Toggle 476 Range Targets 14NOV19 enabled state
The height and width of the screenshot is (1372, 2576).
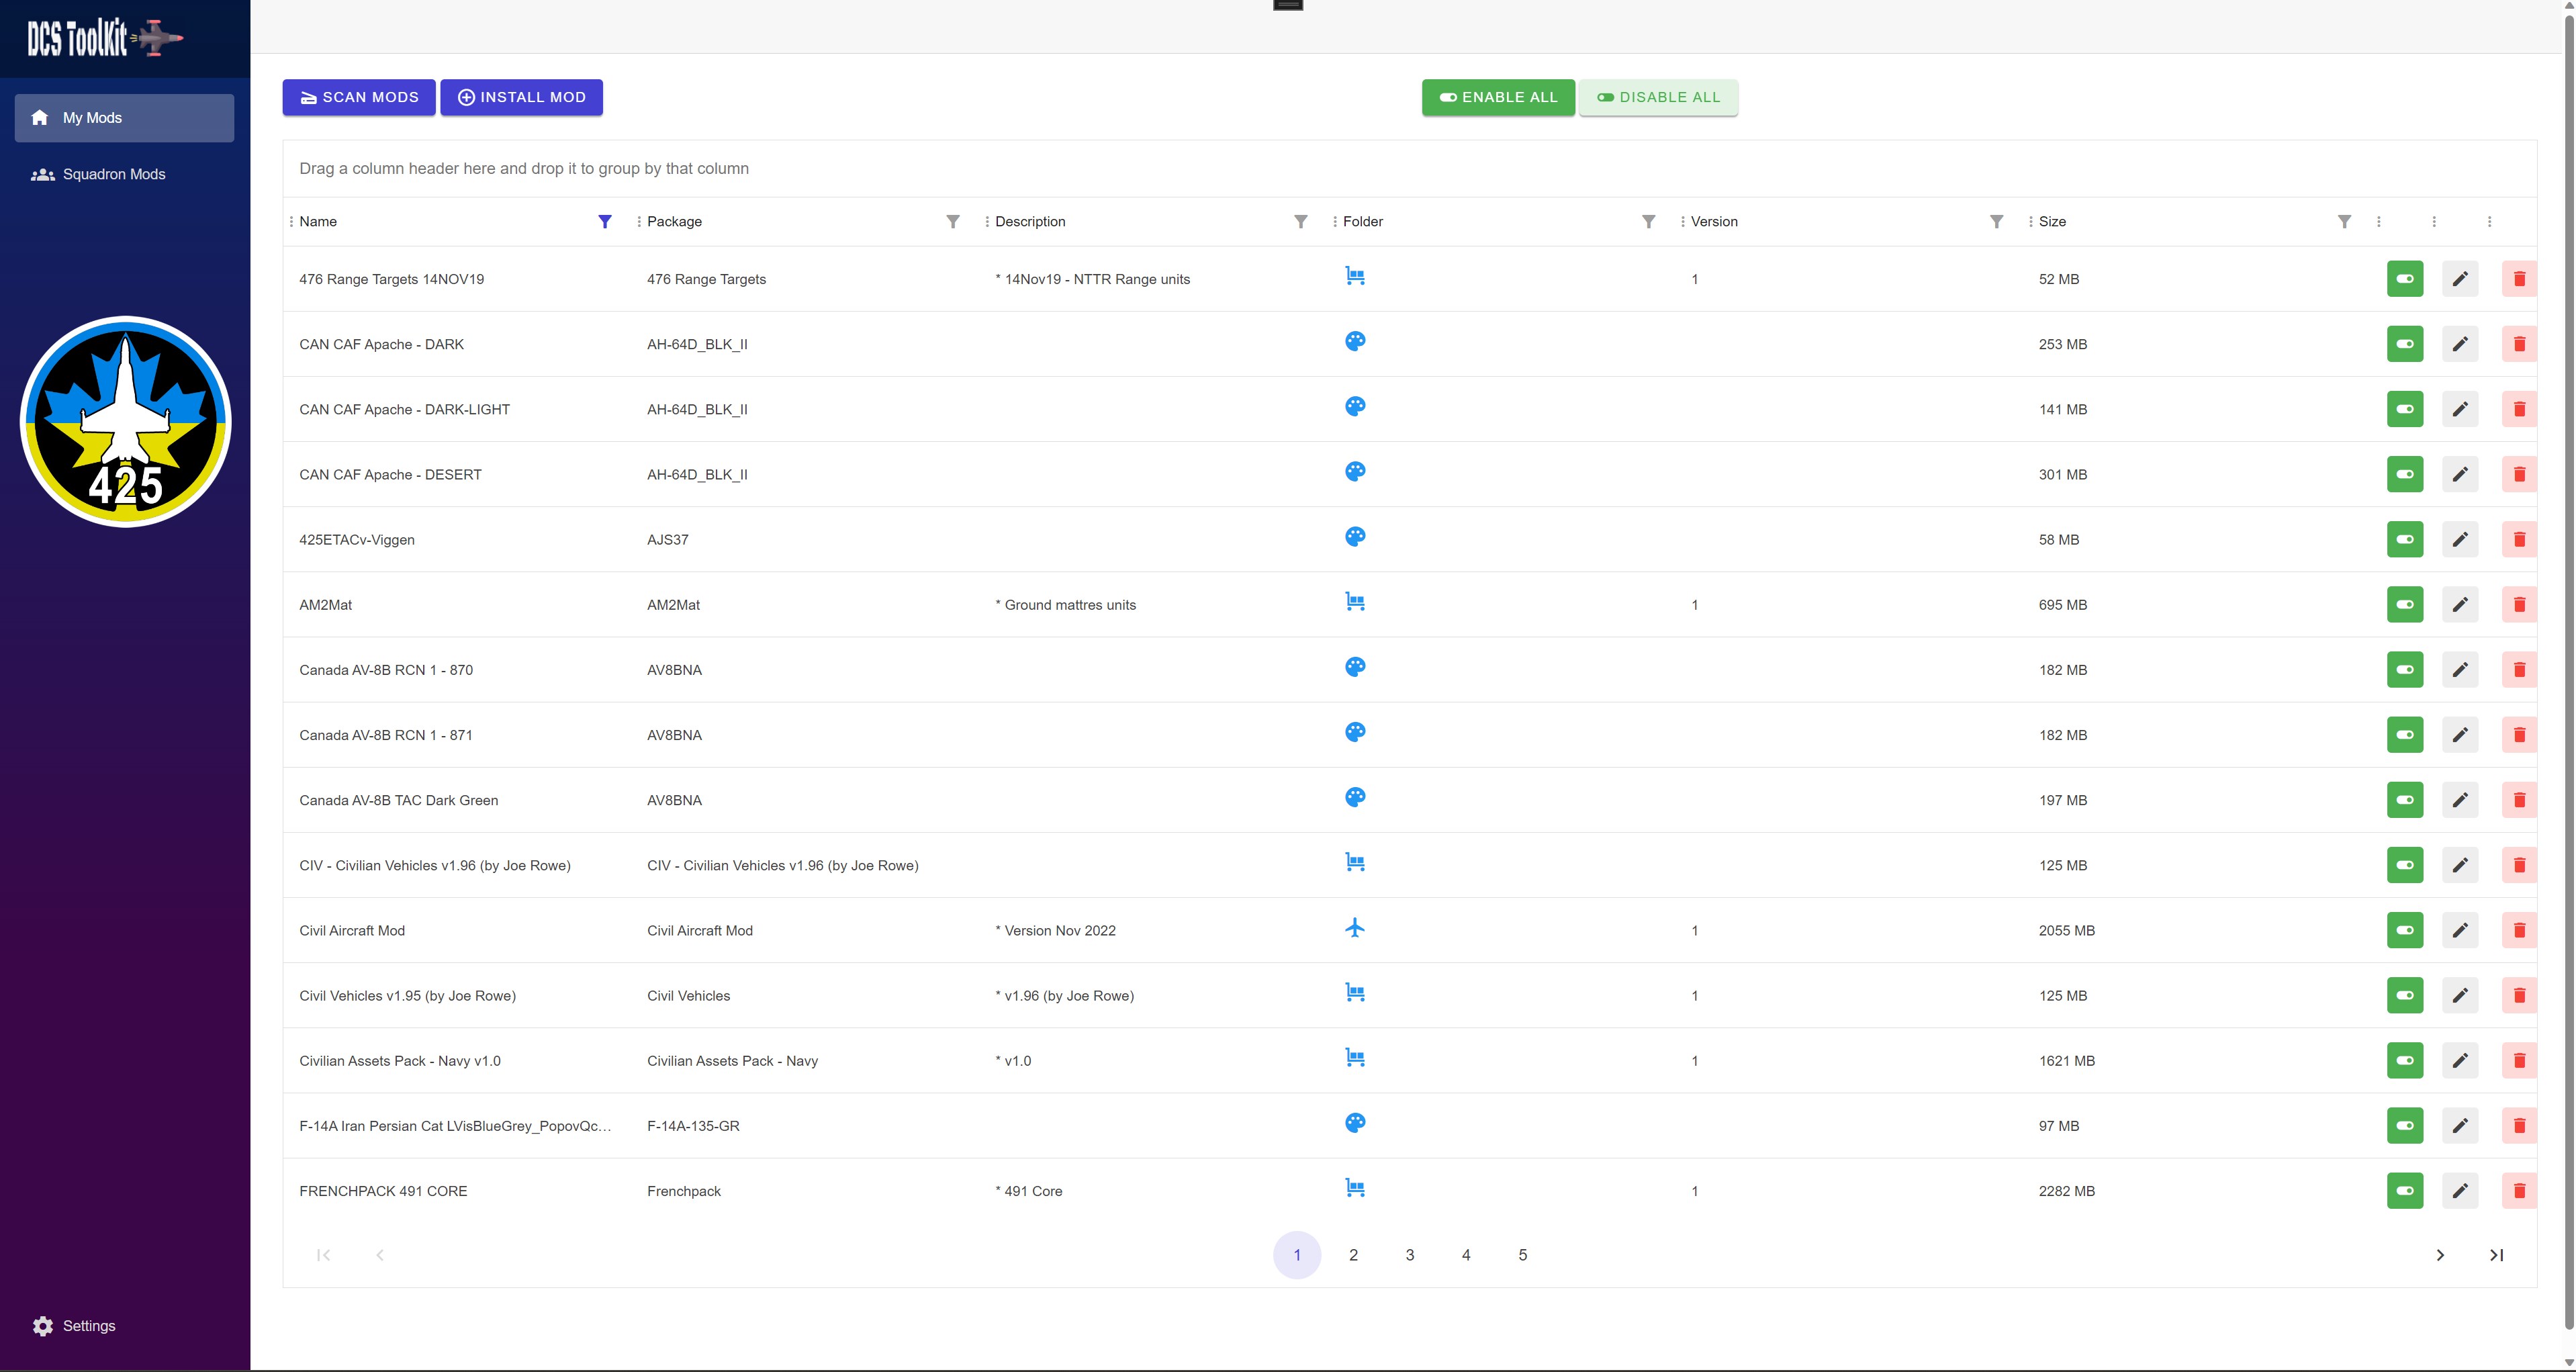tap(2405, 279)
